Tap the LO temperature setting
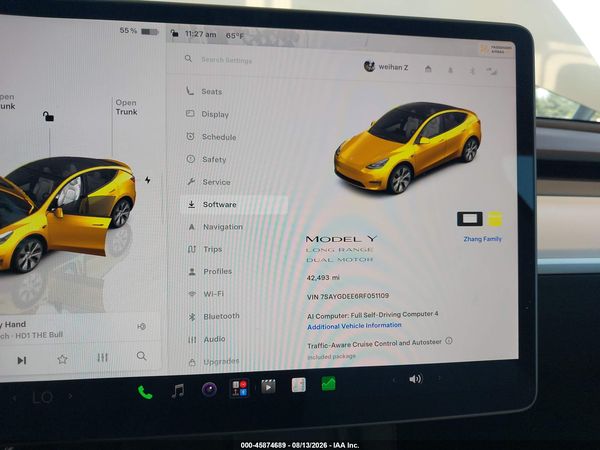 click(42, 398)
